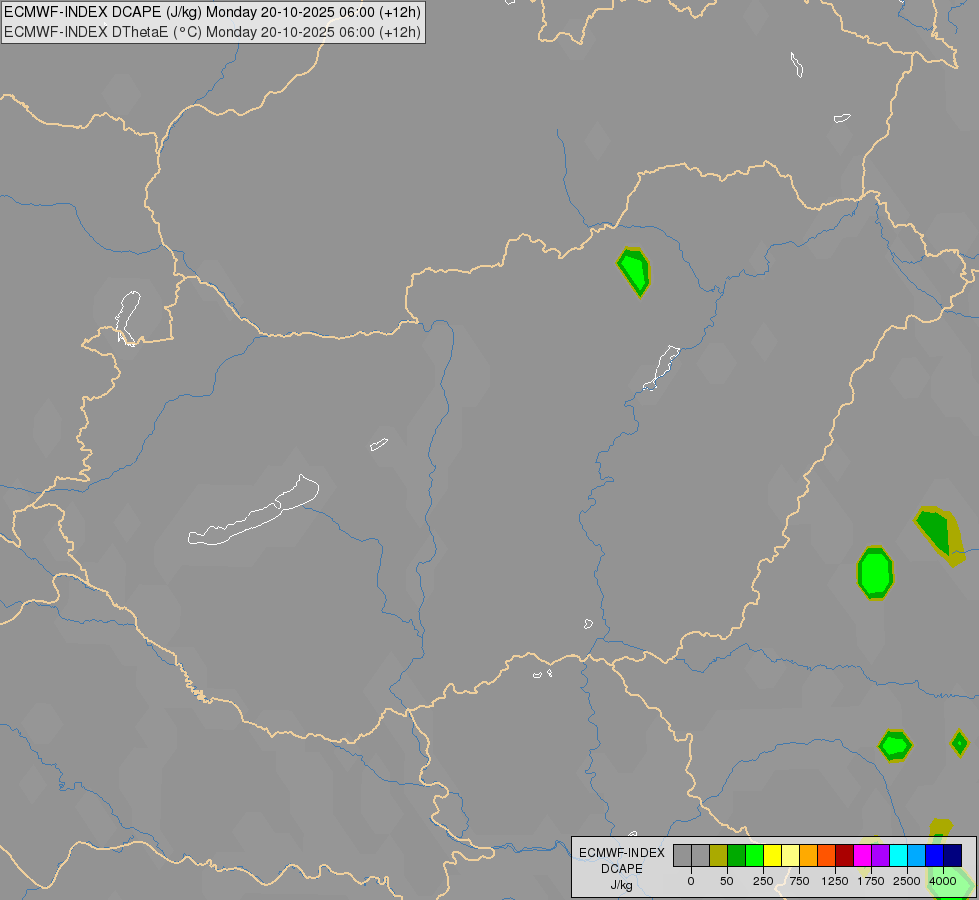
Task: Click the 50 value on the legend scale
Action: [x=727, y=881]
